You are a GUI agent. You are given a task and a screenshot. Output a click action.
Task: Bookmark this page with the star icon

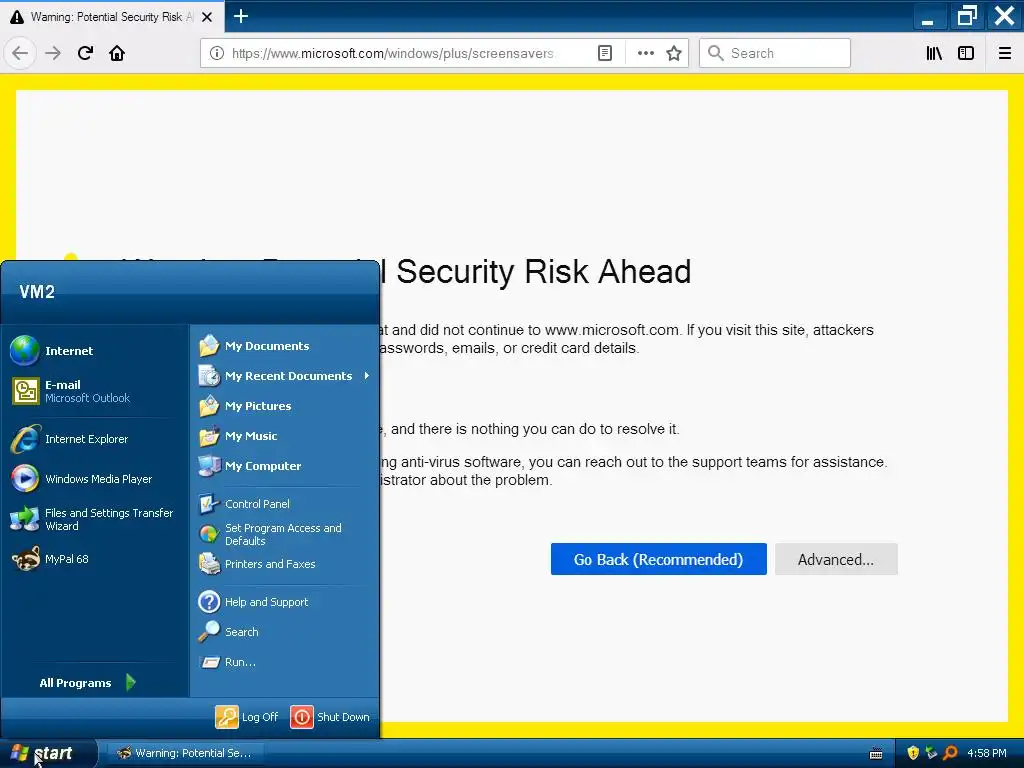point(674,53)
